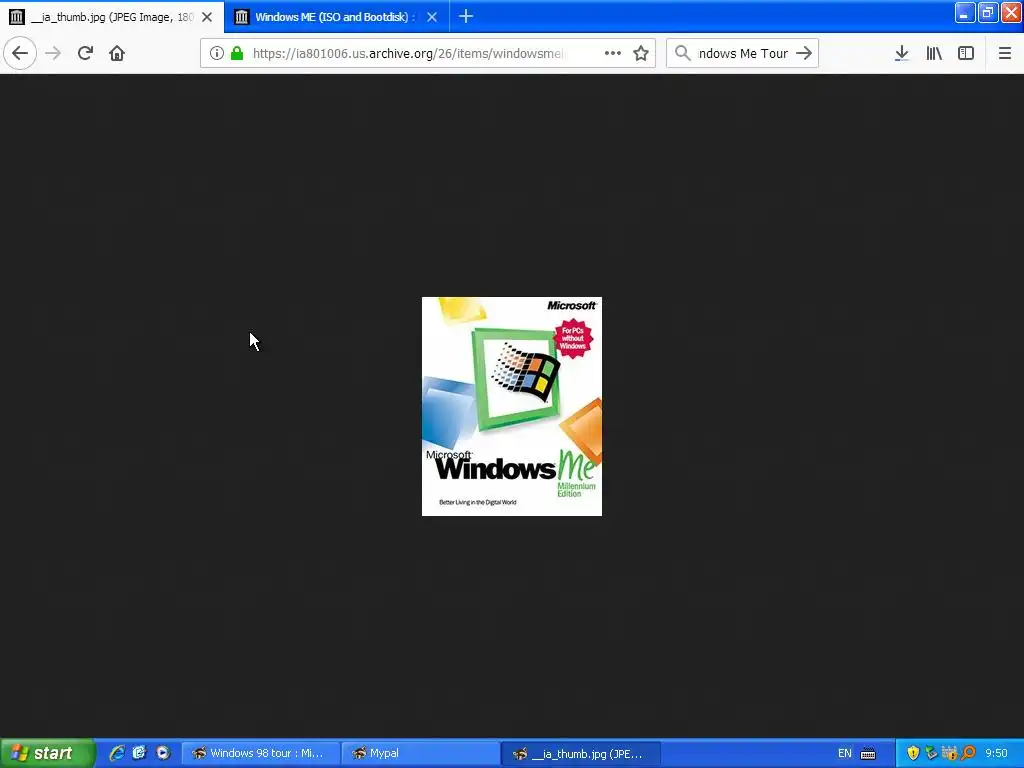The width and height of the screenshot is (1024, 768).
Task: Open the Windows Start menu
Action: [x=47, y=753]
